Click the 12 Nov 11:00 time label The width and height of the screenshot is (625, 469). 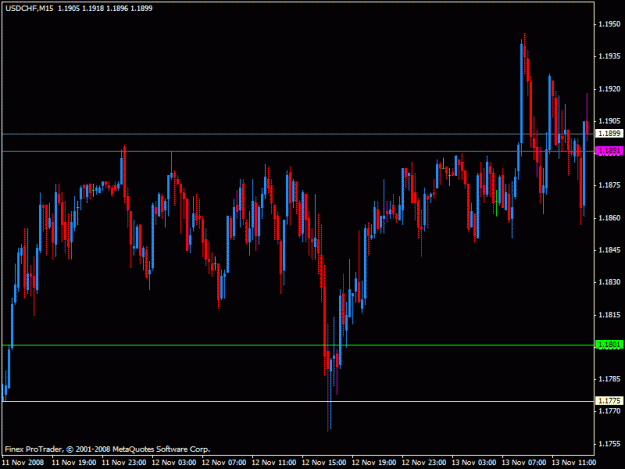coord(274,463)
